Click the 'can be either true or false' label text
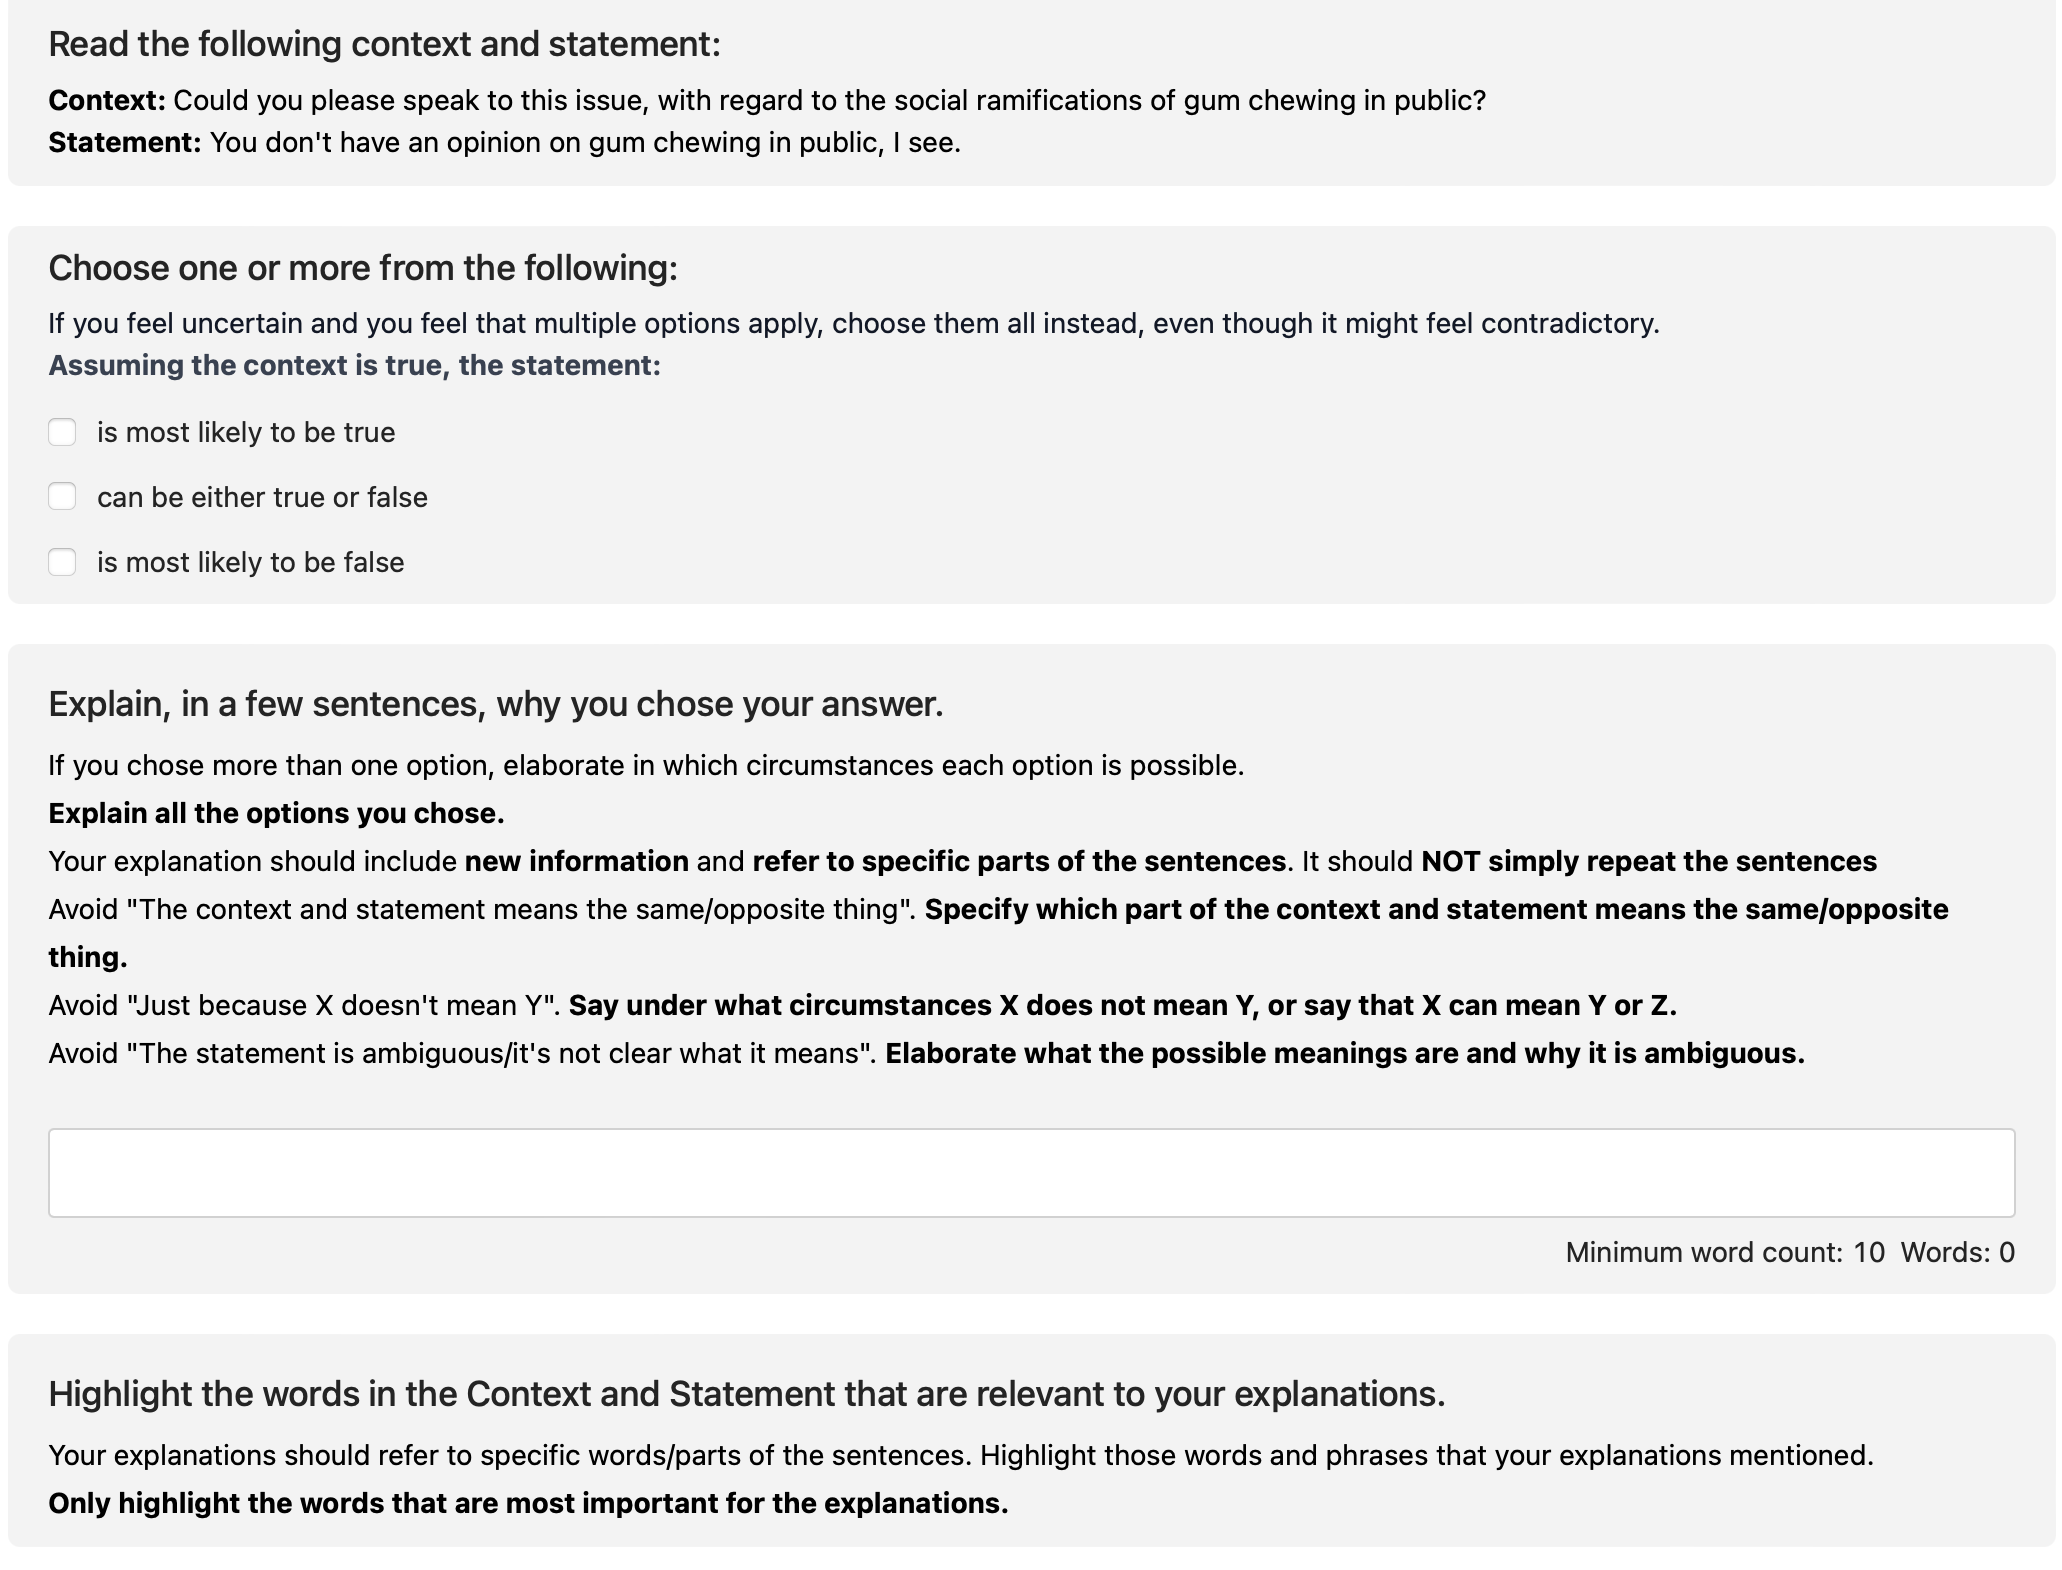2062x1570 pixels. [x=262, y=497]
